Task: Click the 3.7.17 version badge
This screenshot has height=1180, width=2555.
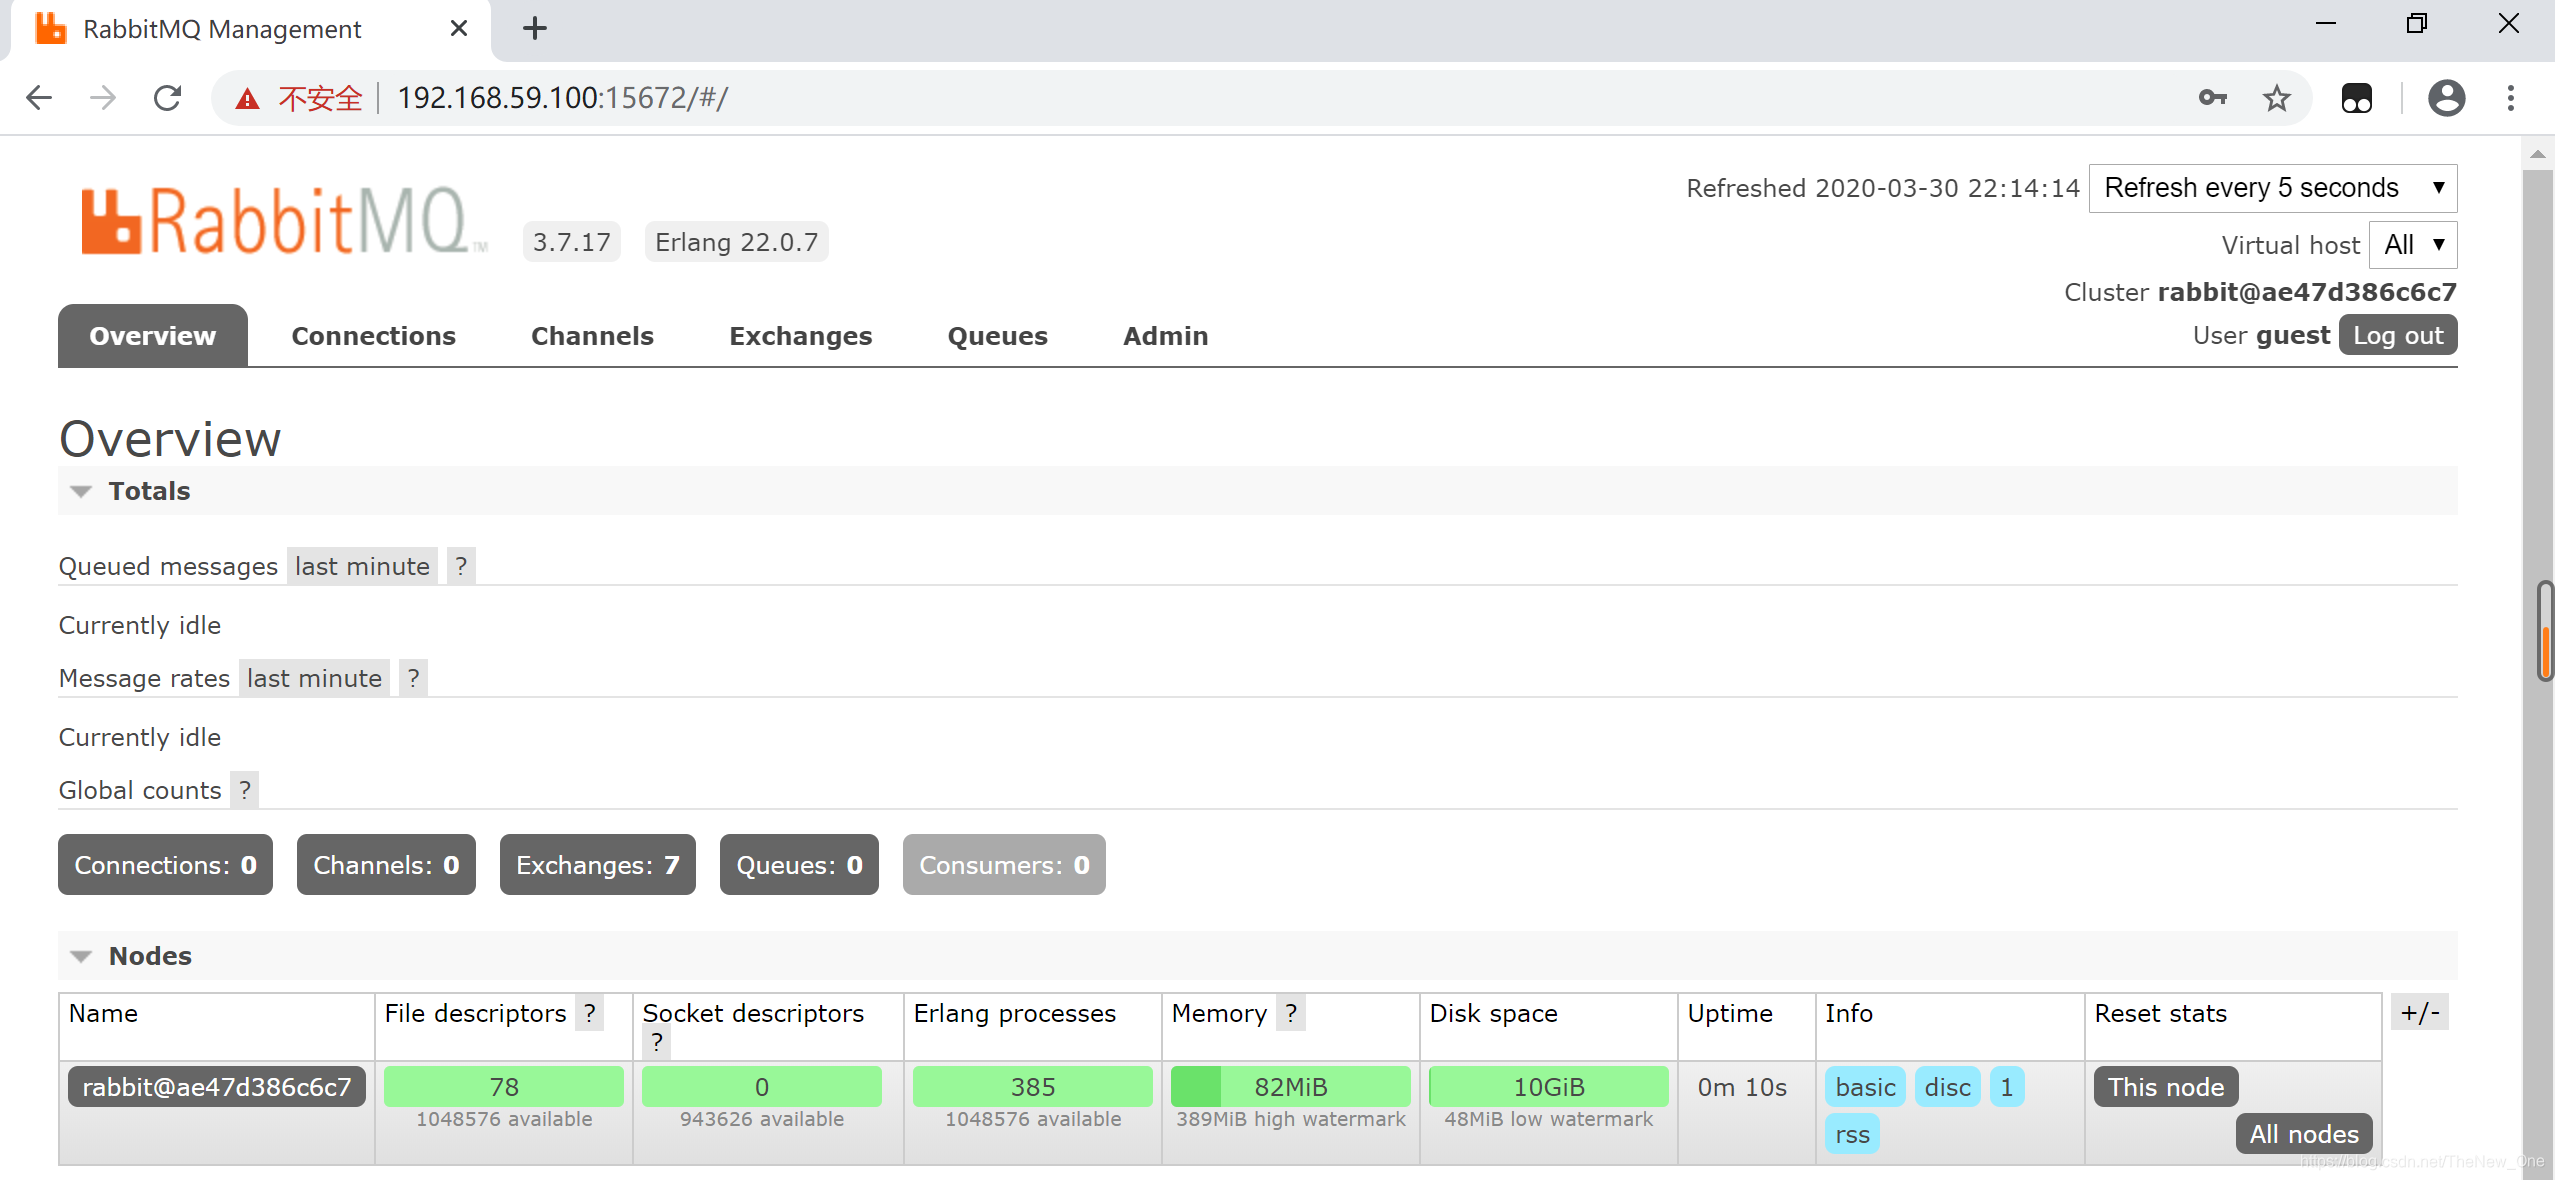Action: click(571, 242)
